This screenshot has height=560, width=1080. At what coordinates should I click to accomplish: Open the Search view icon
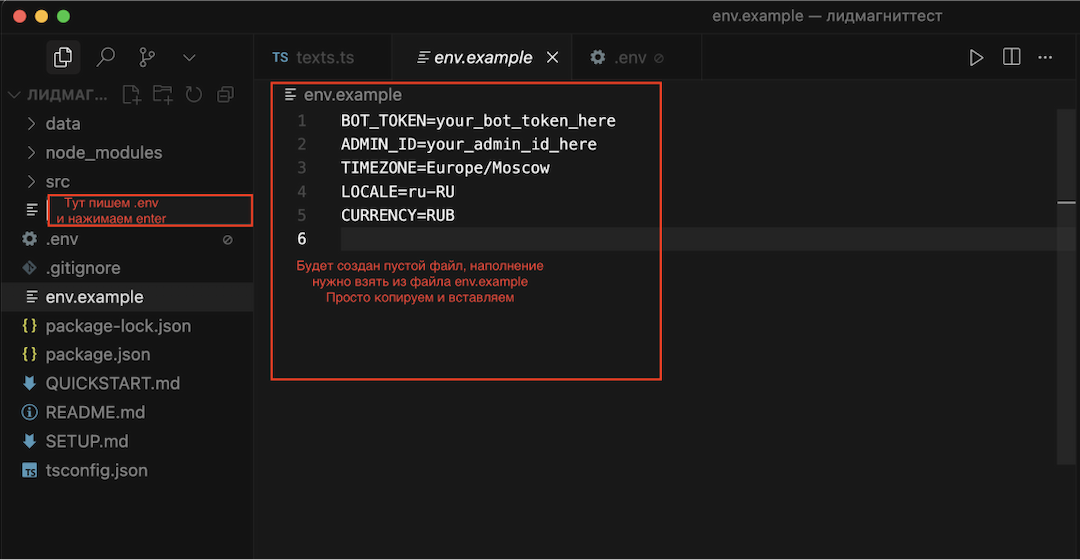(x=105, y=58)
